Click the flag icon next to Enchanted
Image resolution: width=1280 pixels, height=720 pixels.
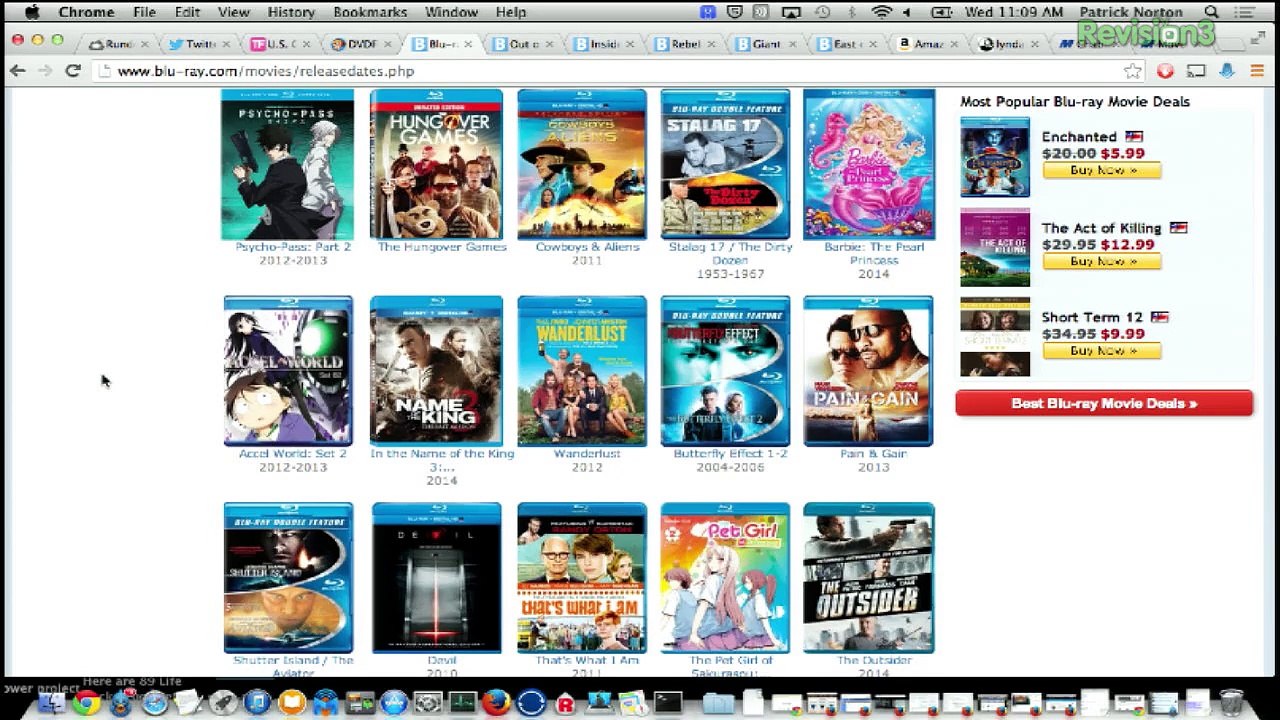(x=1133, y=137)
